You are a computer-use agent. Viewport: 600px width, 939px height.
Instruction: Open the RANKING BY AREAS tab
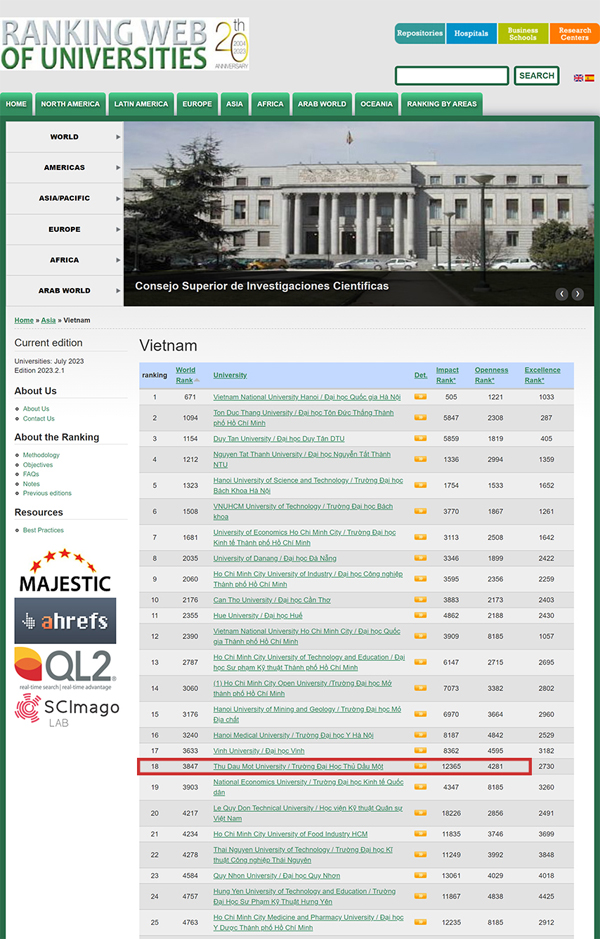[x=442, y=104]
